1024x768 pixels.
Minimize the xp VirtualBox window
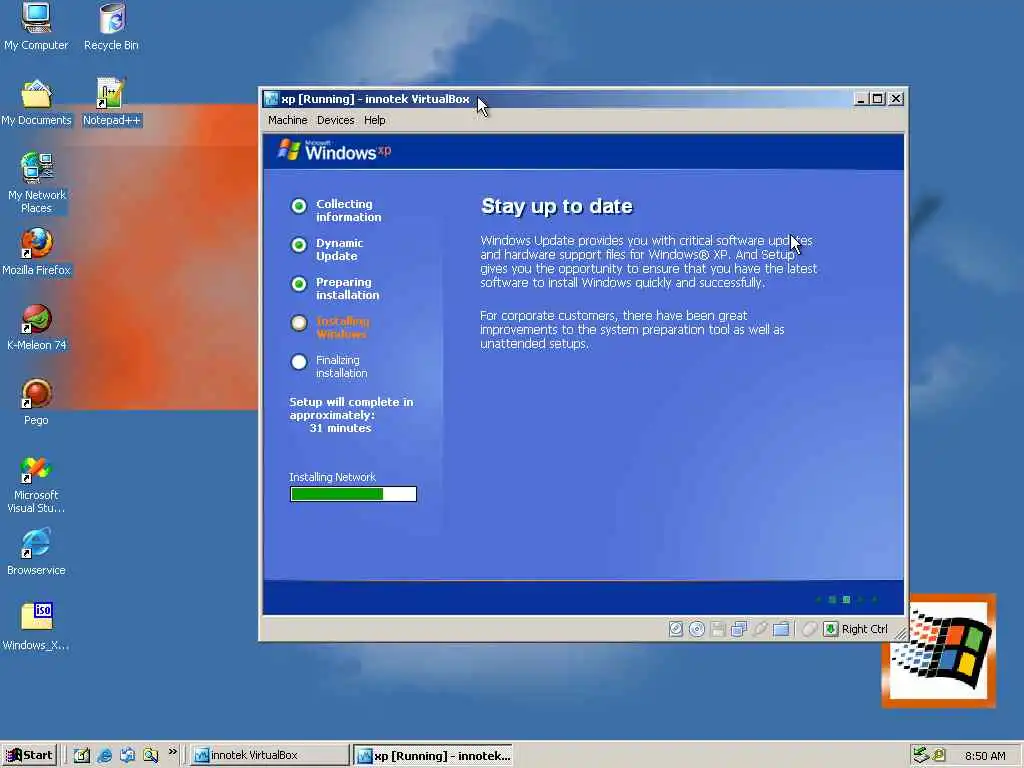[861, 99]
